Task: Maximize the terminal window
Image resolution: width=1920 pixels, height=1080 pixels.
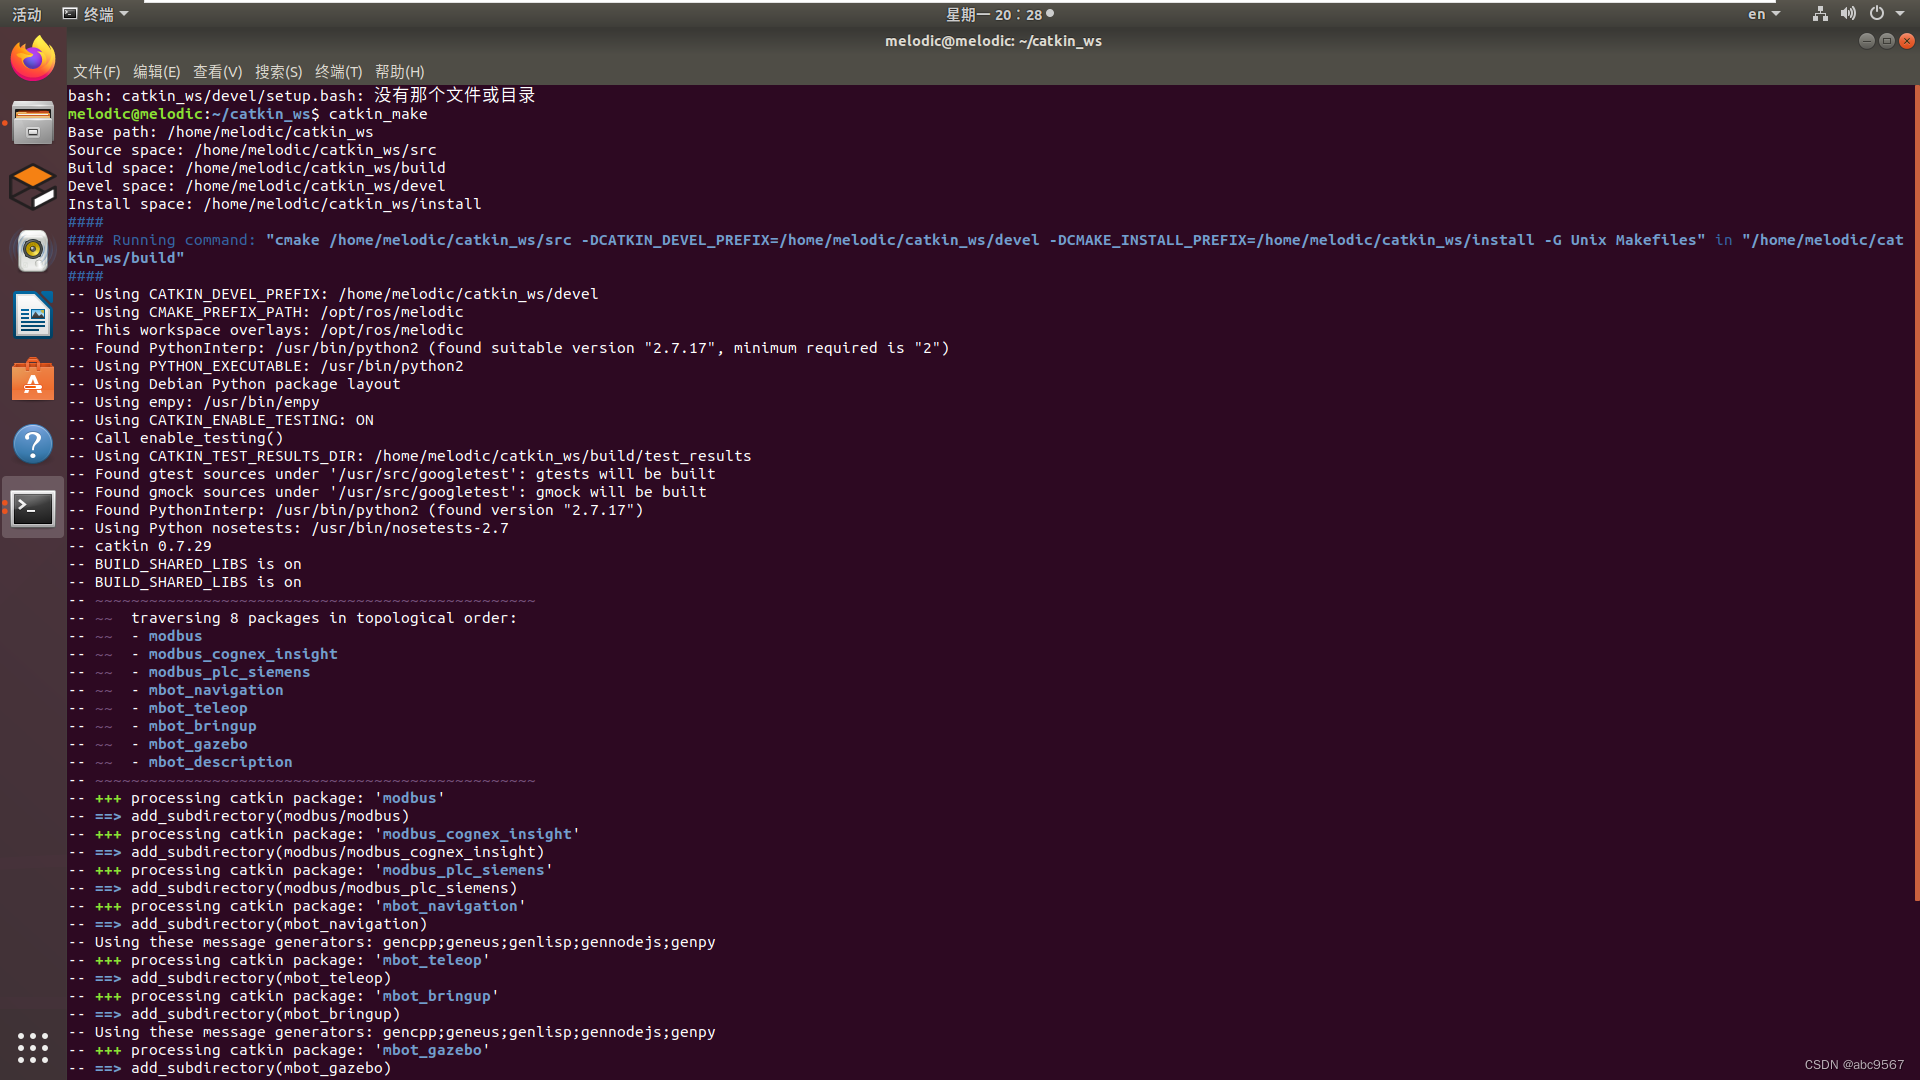Action: (1887, 41)
